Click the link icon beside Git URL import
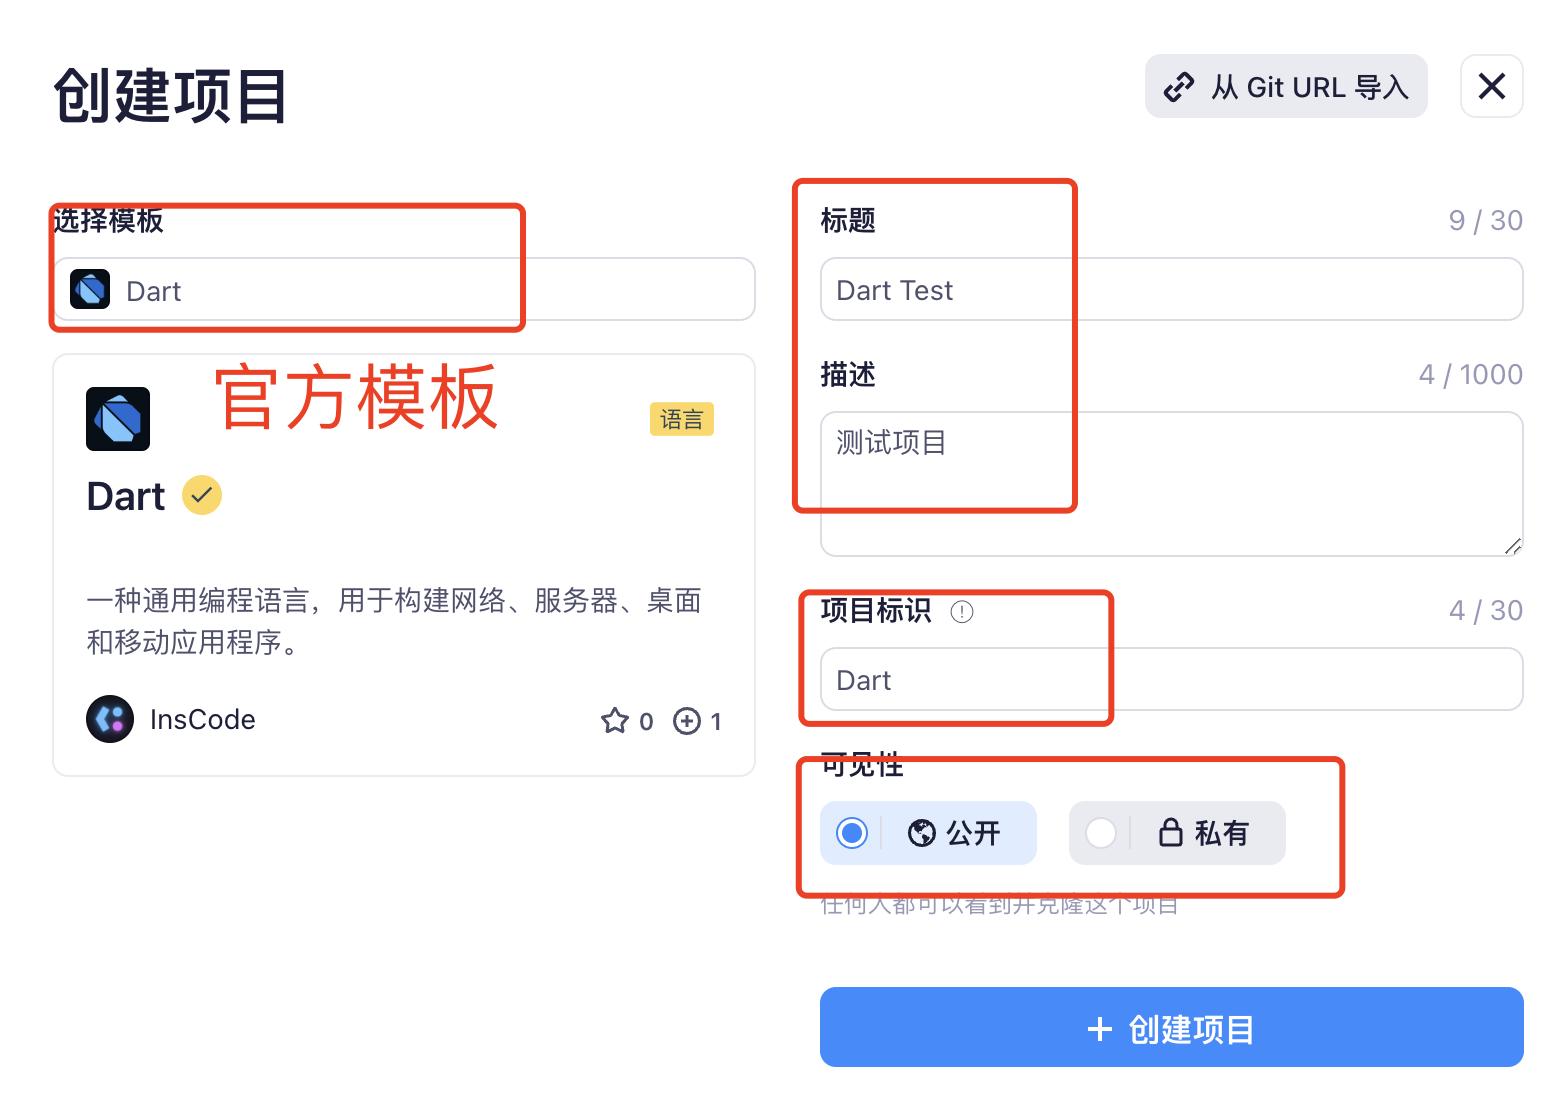 pos(1179,87)
